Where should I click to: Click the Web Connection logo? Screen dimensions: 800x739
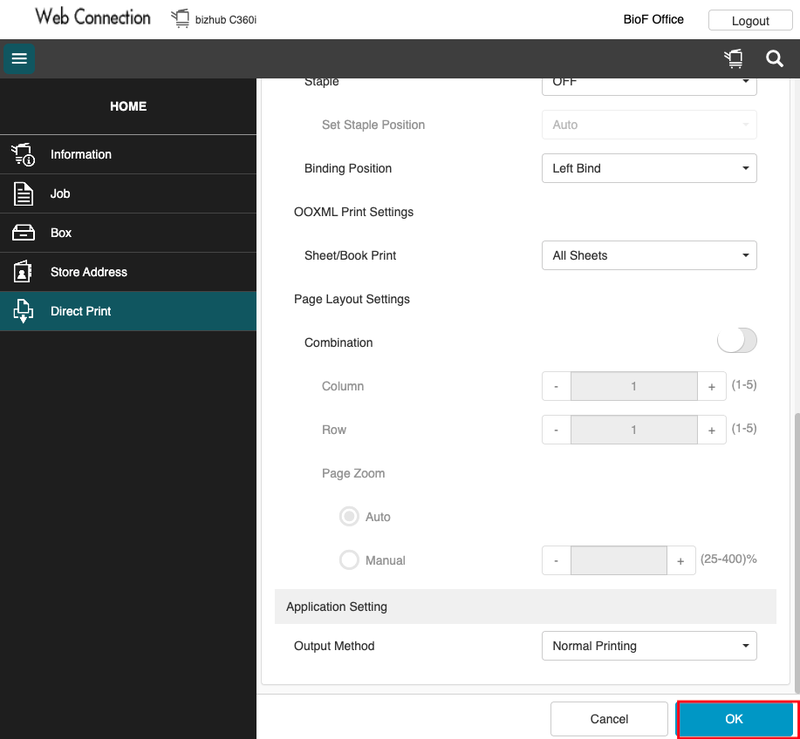[93, 17]
